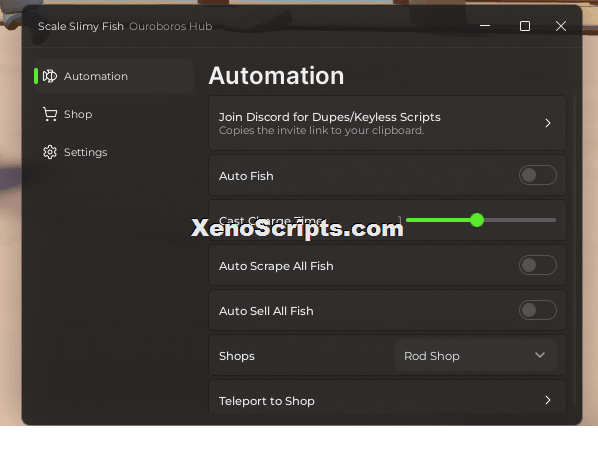This screenshot has width=598, height=456.
Task: Close the Ouroboros Hub window
Action: 561,26
